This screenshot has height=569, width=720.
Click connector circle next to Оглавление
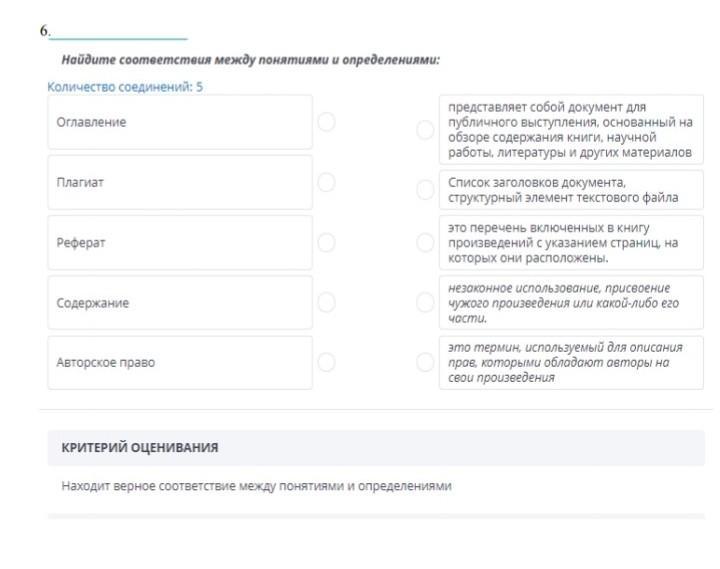(x=326, y=122)
